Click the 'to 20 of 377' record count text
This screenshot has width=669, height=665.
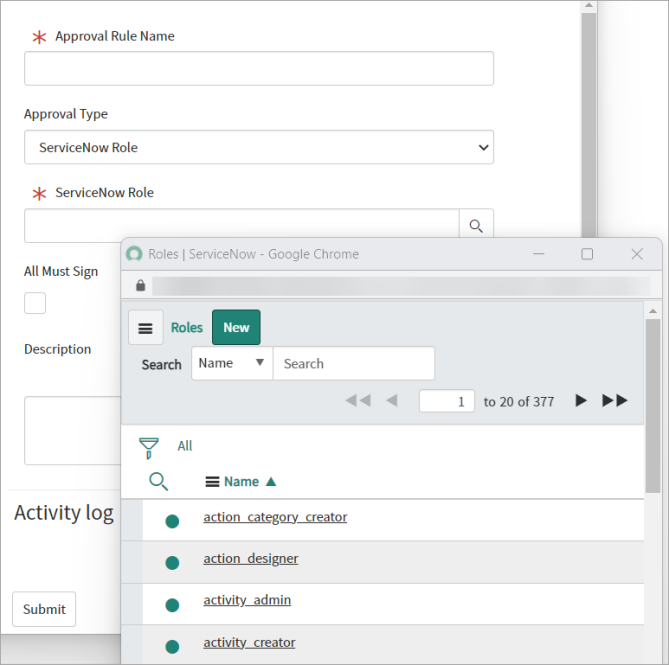tap(519, 401)
